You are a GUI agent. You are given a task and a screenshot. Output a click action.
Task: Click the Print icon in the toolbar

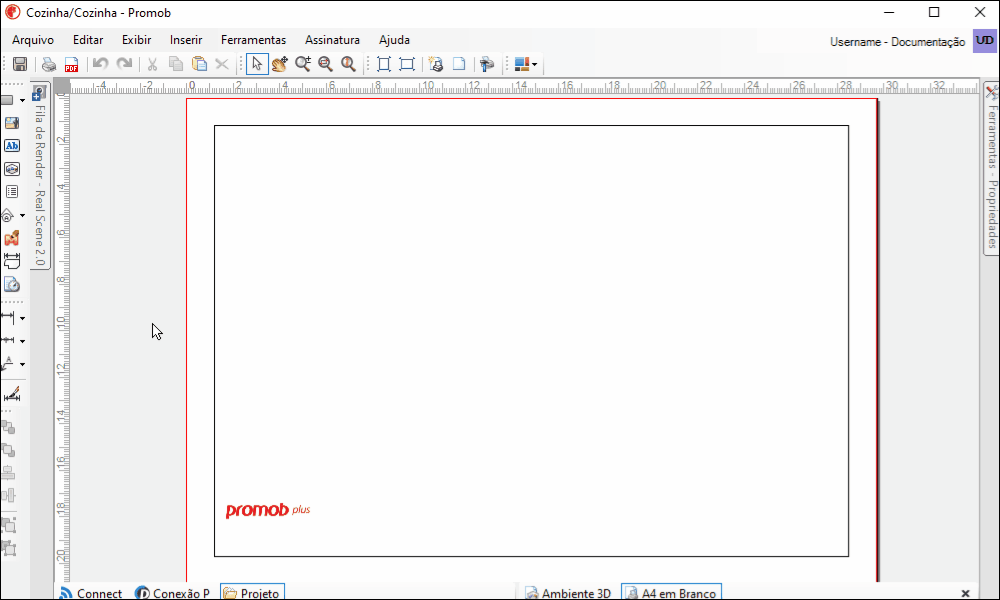tap(48, 64)
